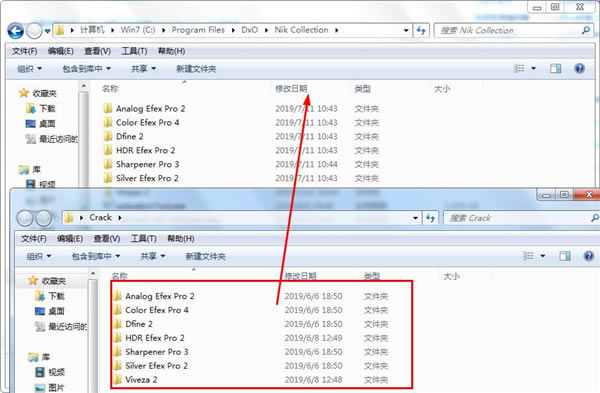Click Back arrow in Nik Collection window
This screenshot has width=600, height=393.
16,31
